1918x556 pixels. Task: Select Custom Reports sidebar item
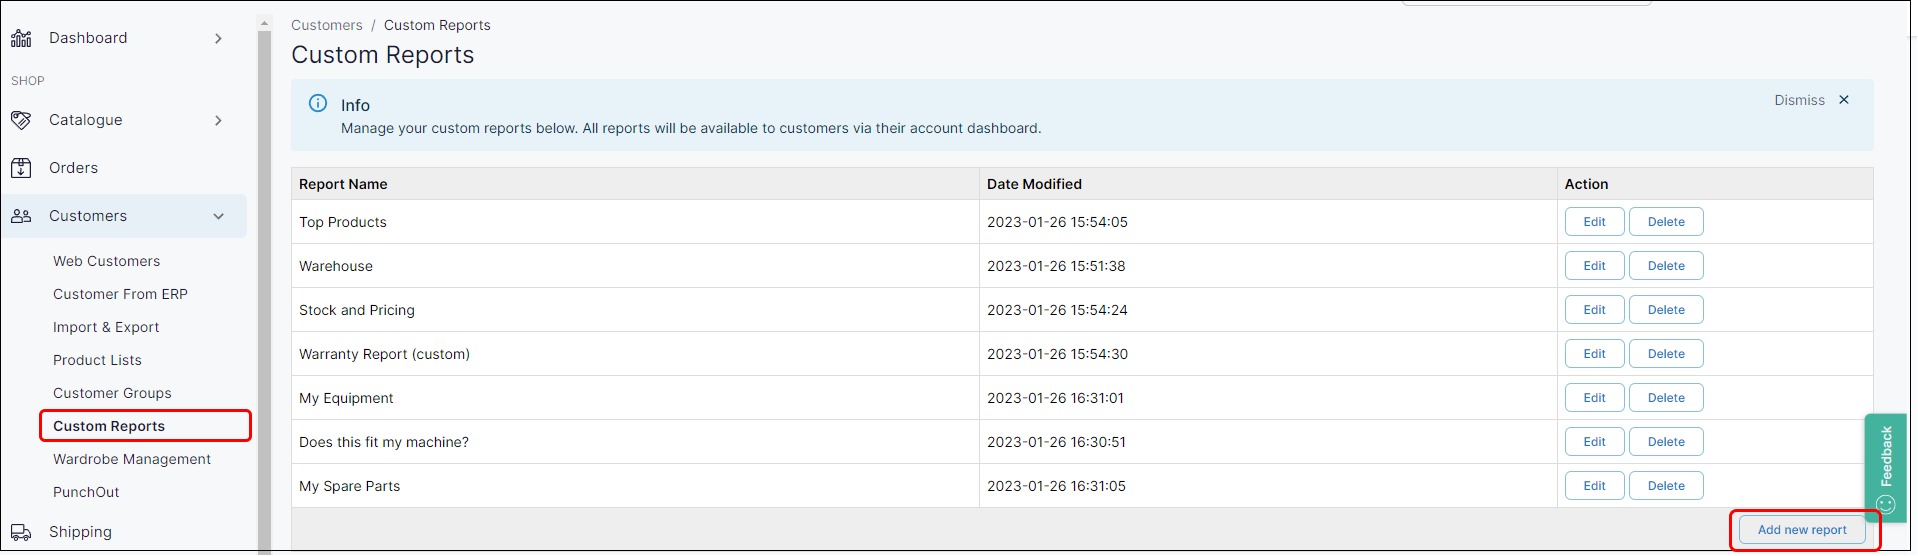109,426
